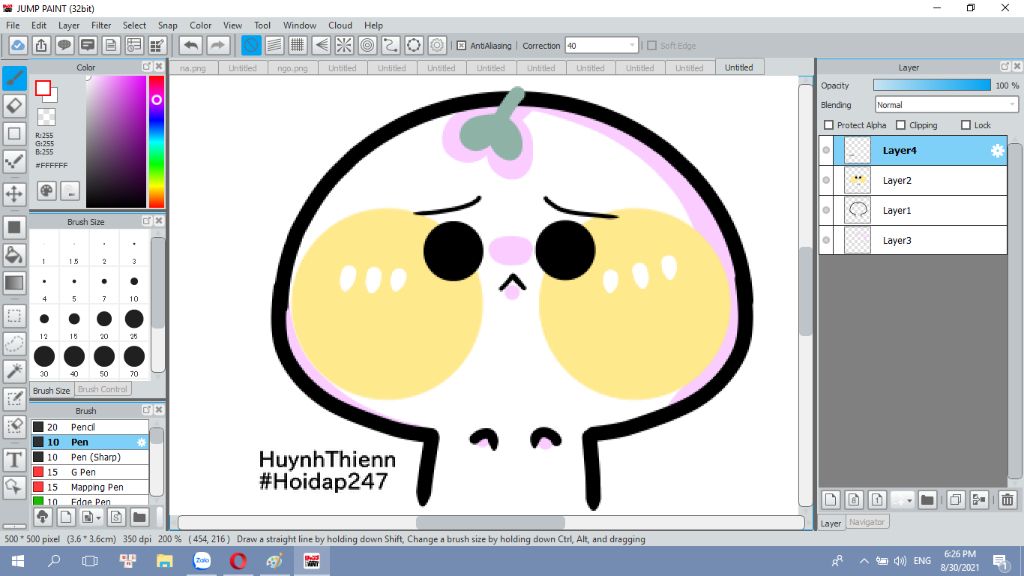Click the Undo arrow icon
1024x576 pixels.
pyautogui.click(x=191, y=45)
